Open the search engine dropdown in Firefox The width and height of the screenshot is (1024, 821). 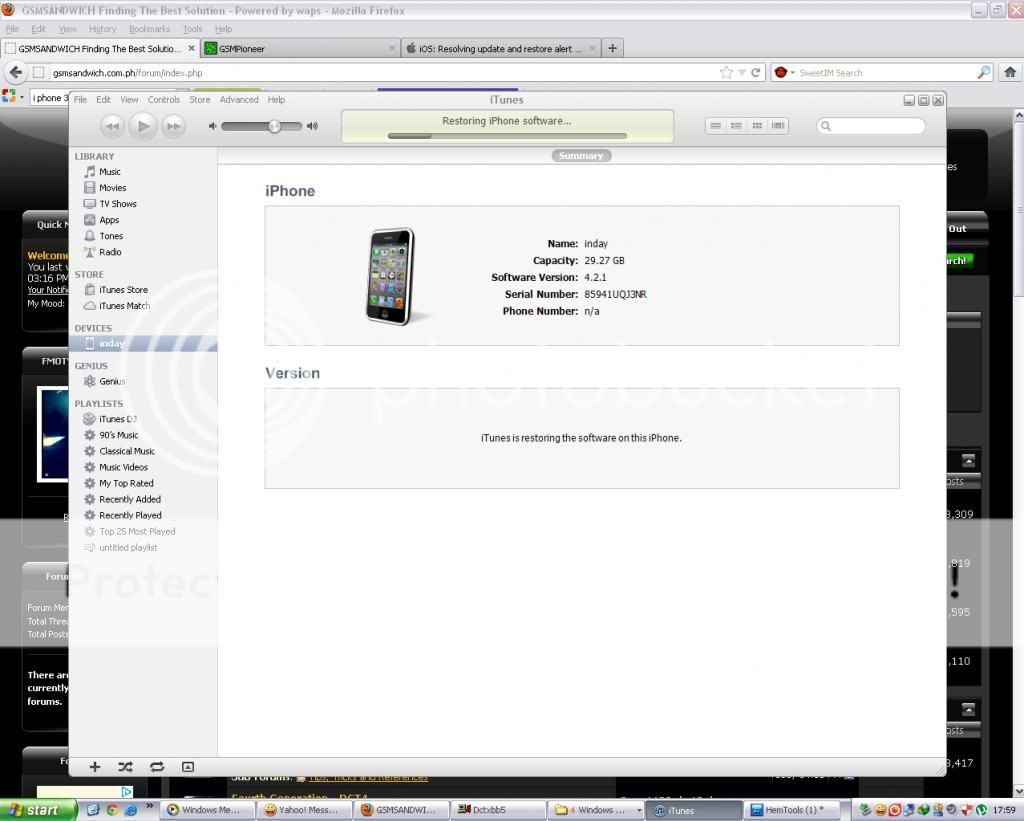[x=784, y=72]
